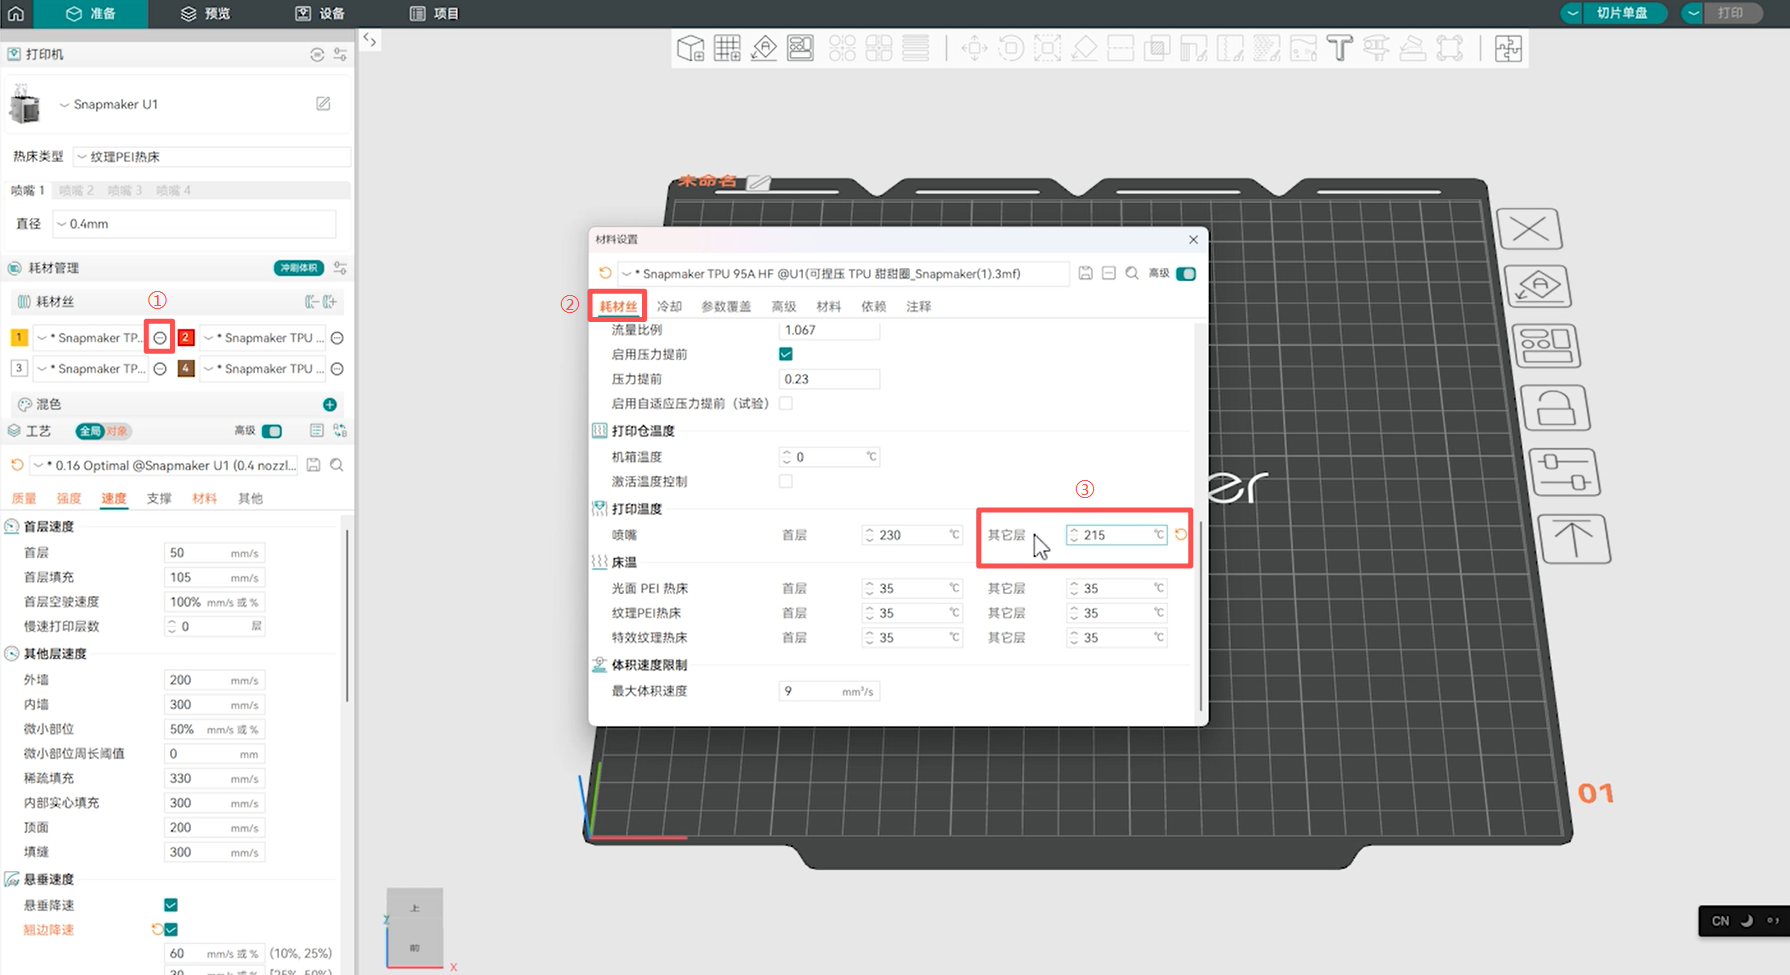This screenshot has width=1790, height=975.
Task: Click the printer sync icon beside 打印机
Action: pyautogui.click(x=317, y=54)
